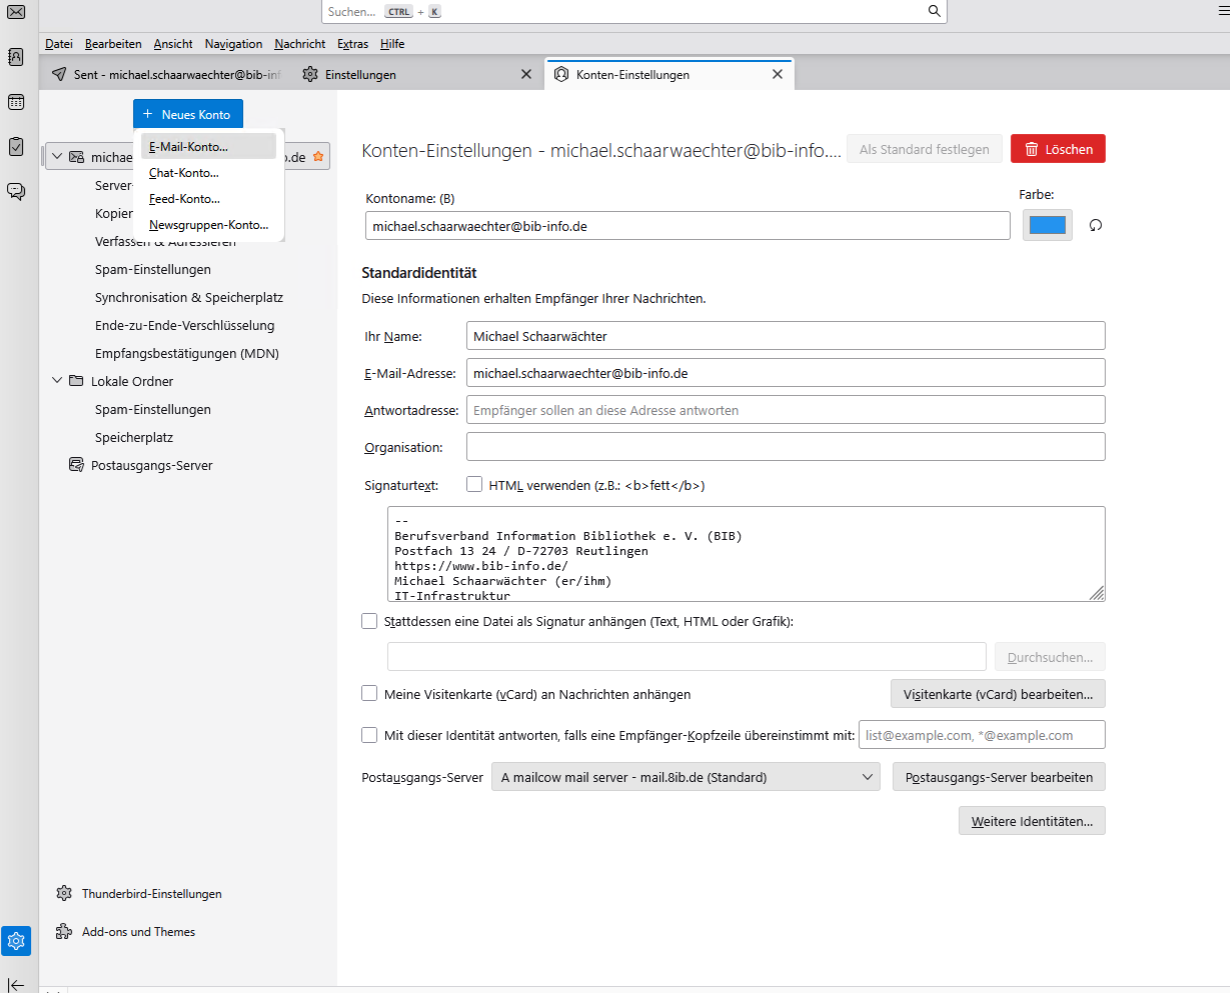Collapse the michael.schaarwaechter account tree

pyautogui.click(x=57, y=157)
